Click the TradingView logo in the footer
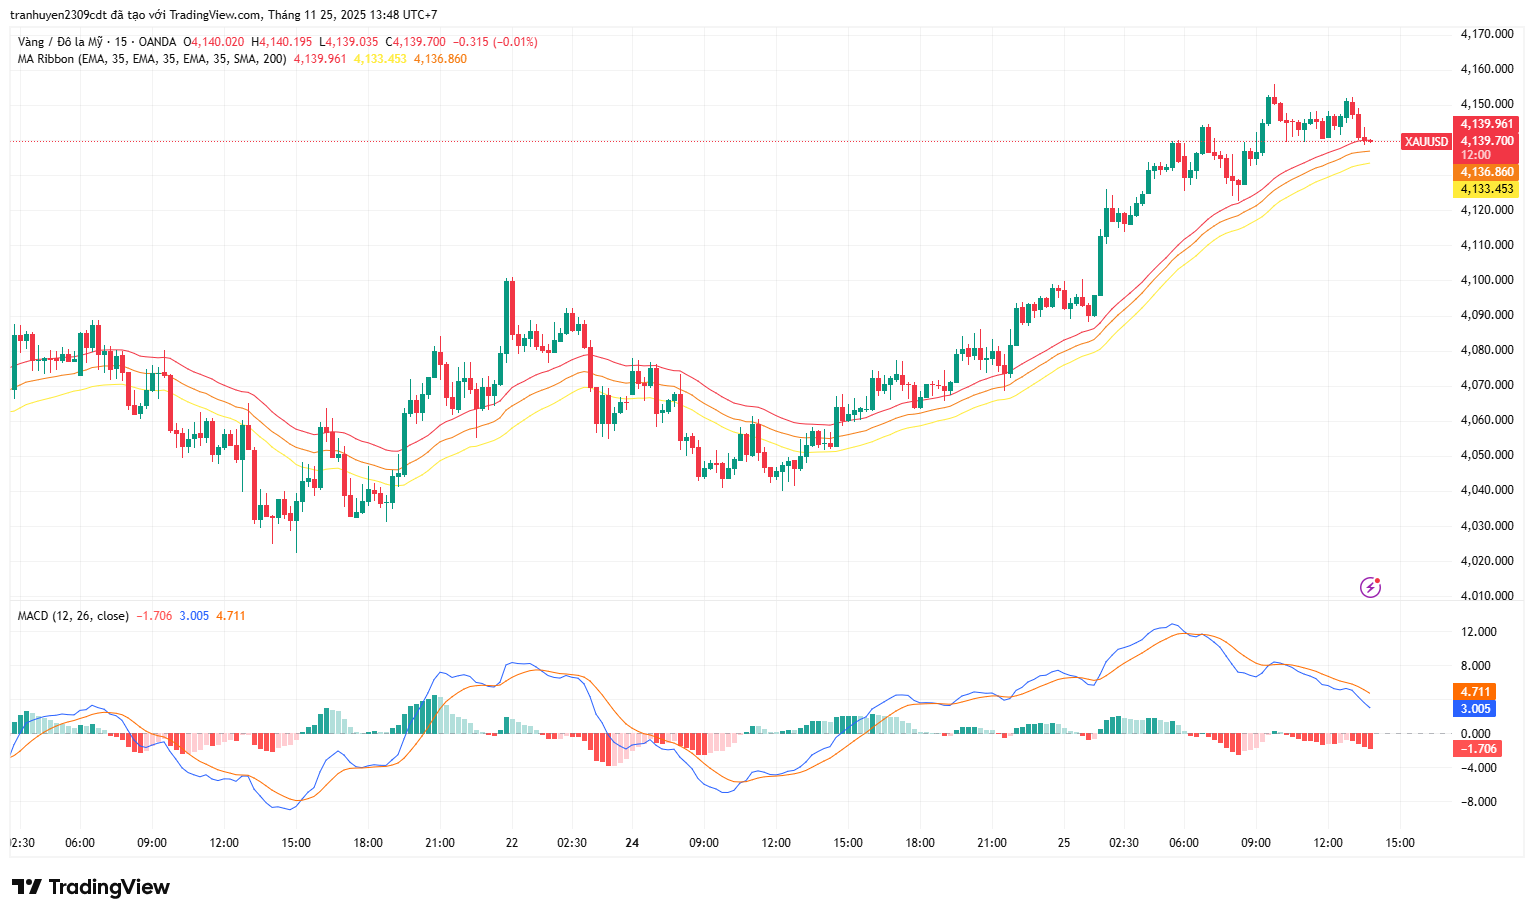Viewport: 1534px width, 917px height. pos(91,887)
